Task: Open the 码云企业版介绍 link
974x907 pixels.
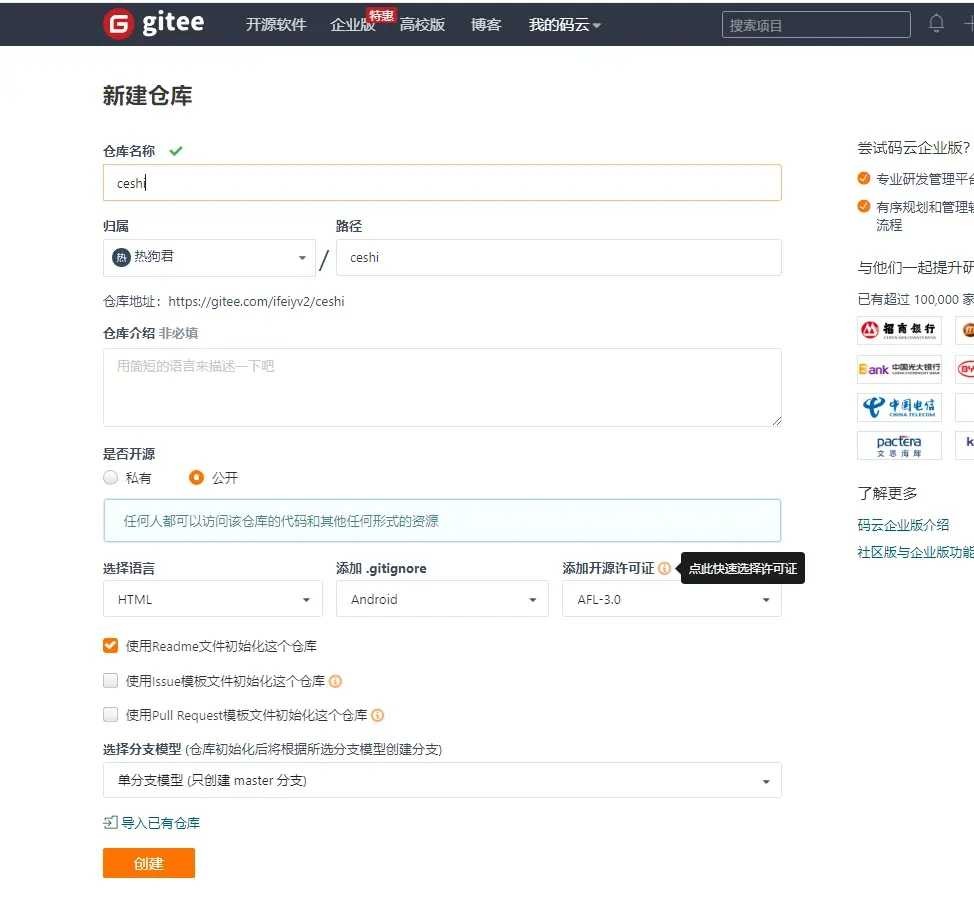Action: 903,525
